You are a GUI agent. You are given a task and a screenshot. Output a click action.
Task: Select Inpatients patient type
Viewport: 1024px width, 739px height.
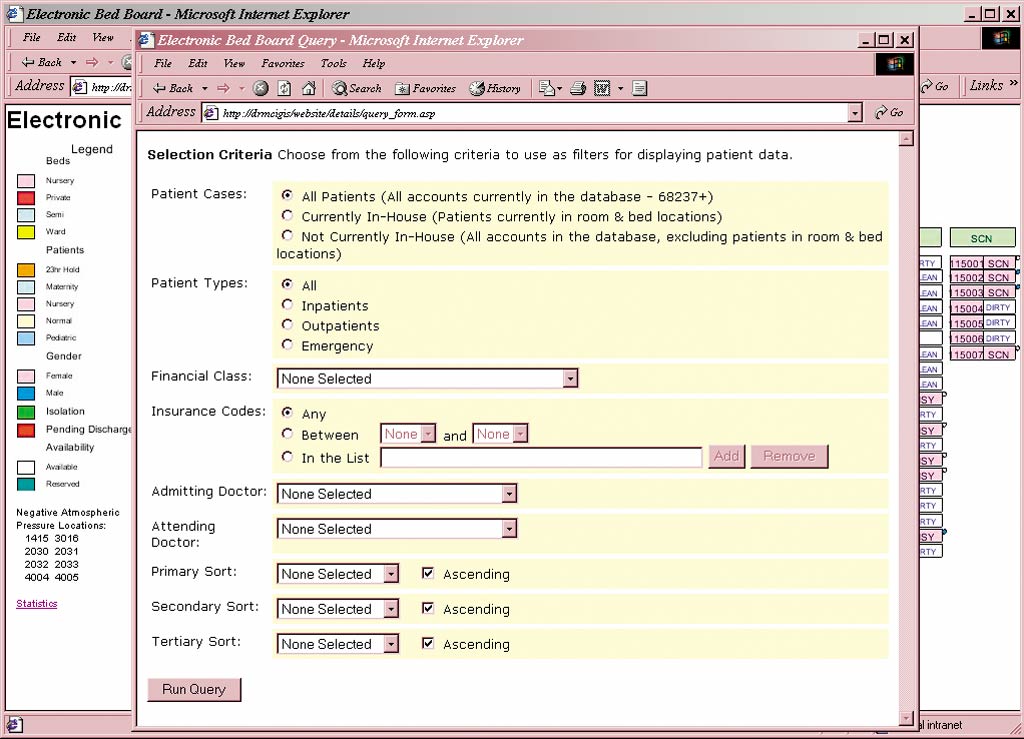(x=287, y=304)
